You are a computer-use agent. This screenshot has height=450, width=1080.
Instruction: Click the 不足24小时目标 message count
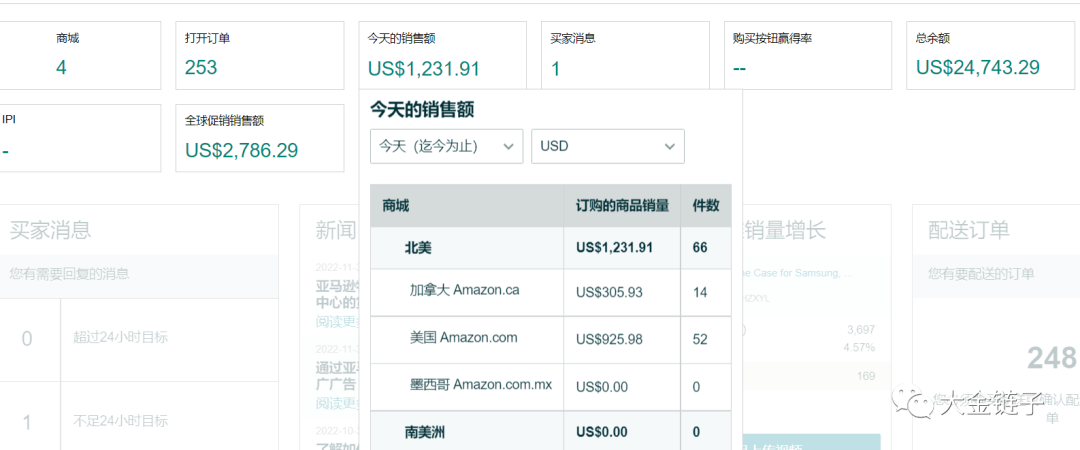(27, 422)
